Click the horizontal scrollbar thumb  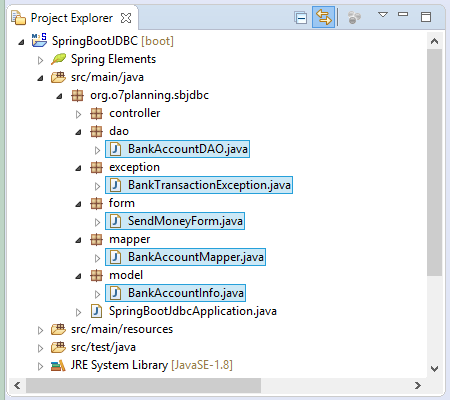tap(143, 386)
